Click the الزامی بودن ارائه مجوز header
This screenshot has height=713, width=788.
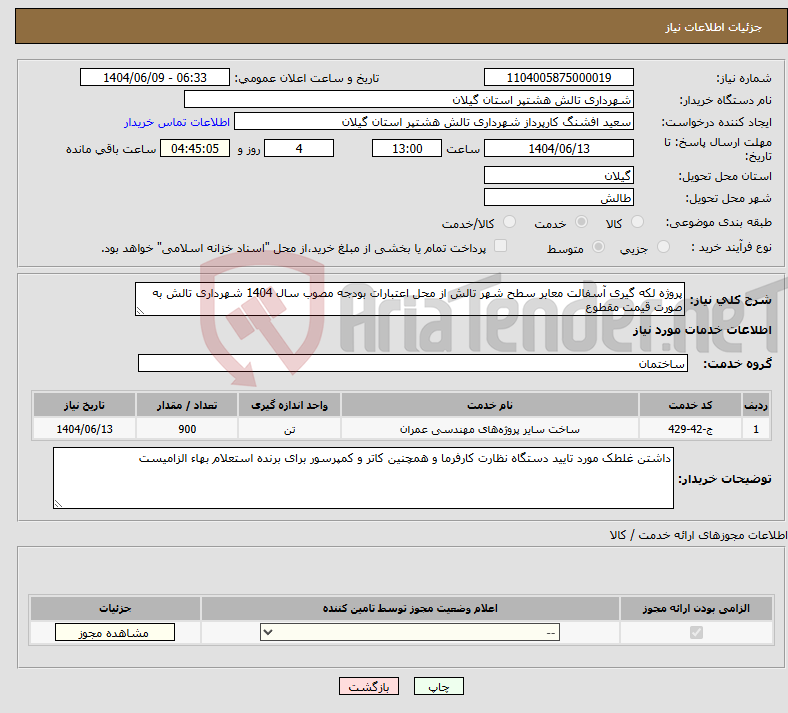(x=696, y=608)
